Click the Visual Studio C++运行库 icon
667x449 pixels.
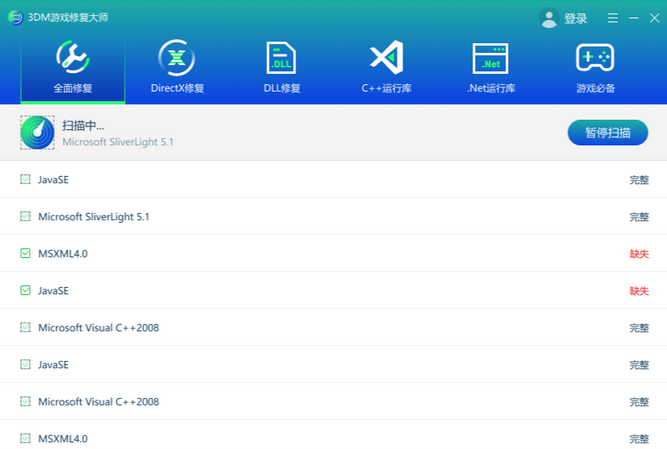(x=386, y=58)
